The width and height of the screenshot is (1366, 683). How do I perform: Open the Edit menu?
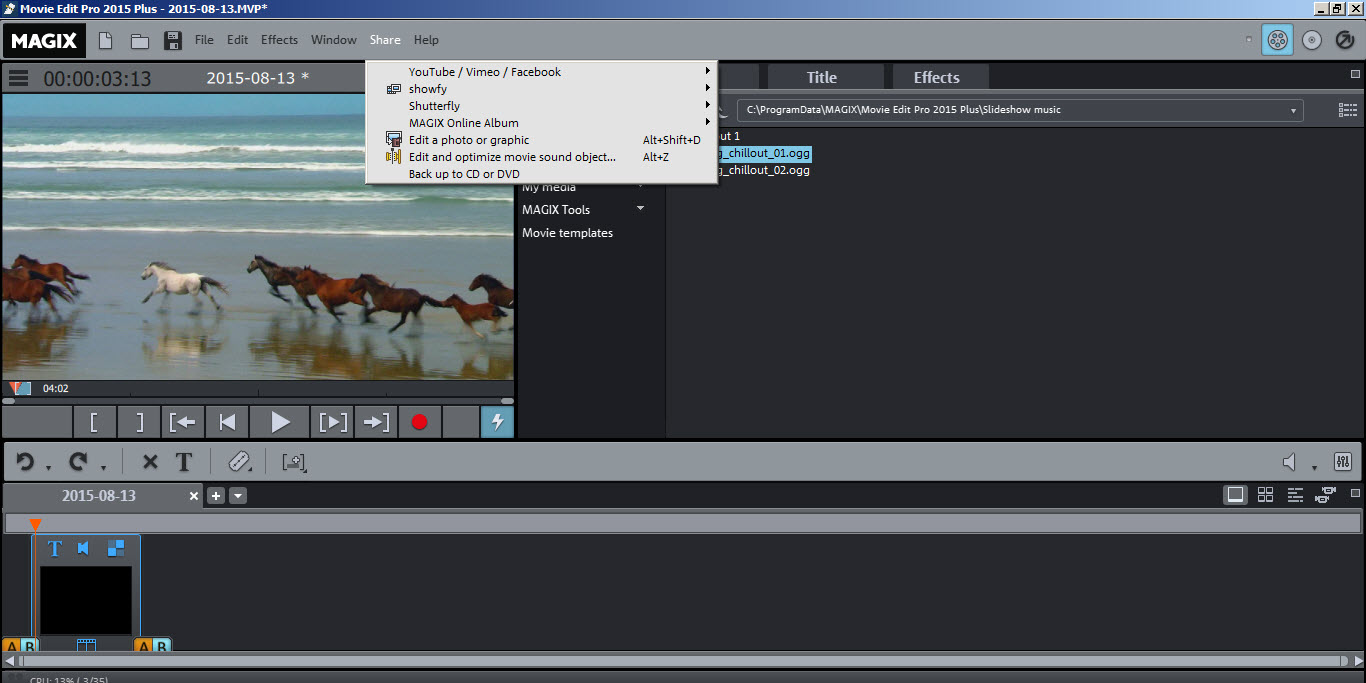[x=237, y=40]
